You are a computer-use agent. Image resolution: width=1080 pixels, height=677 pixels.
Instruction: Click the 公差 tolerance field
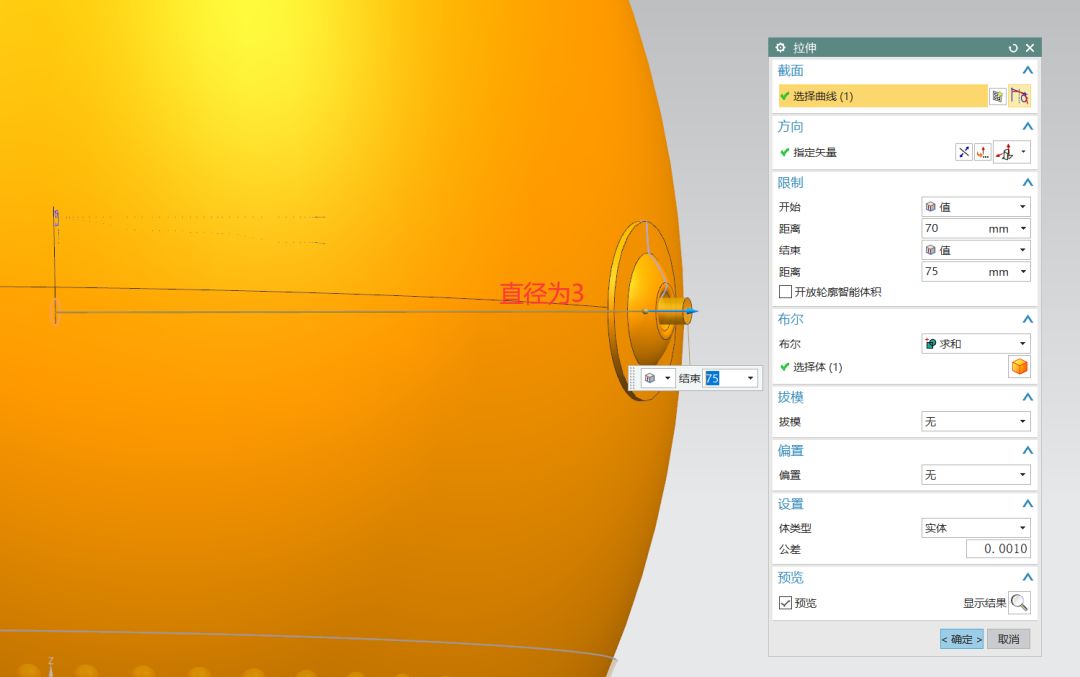tap(998, 549)
